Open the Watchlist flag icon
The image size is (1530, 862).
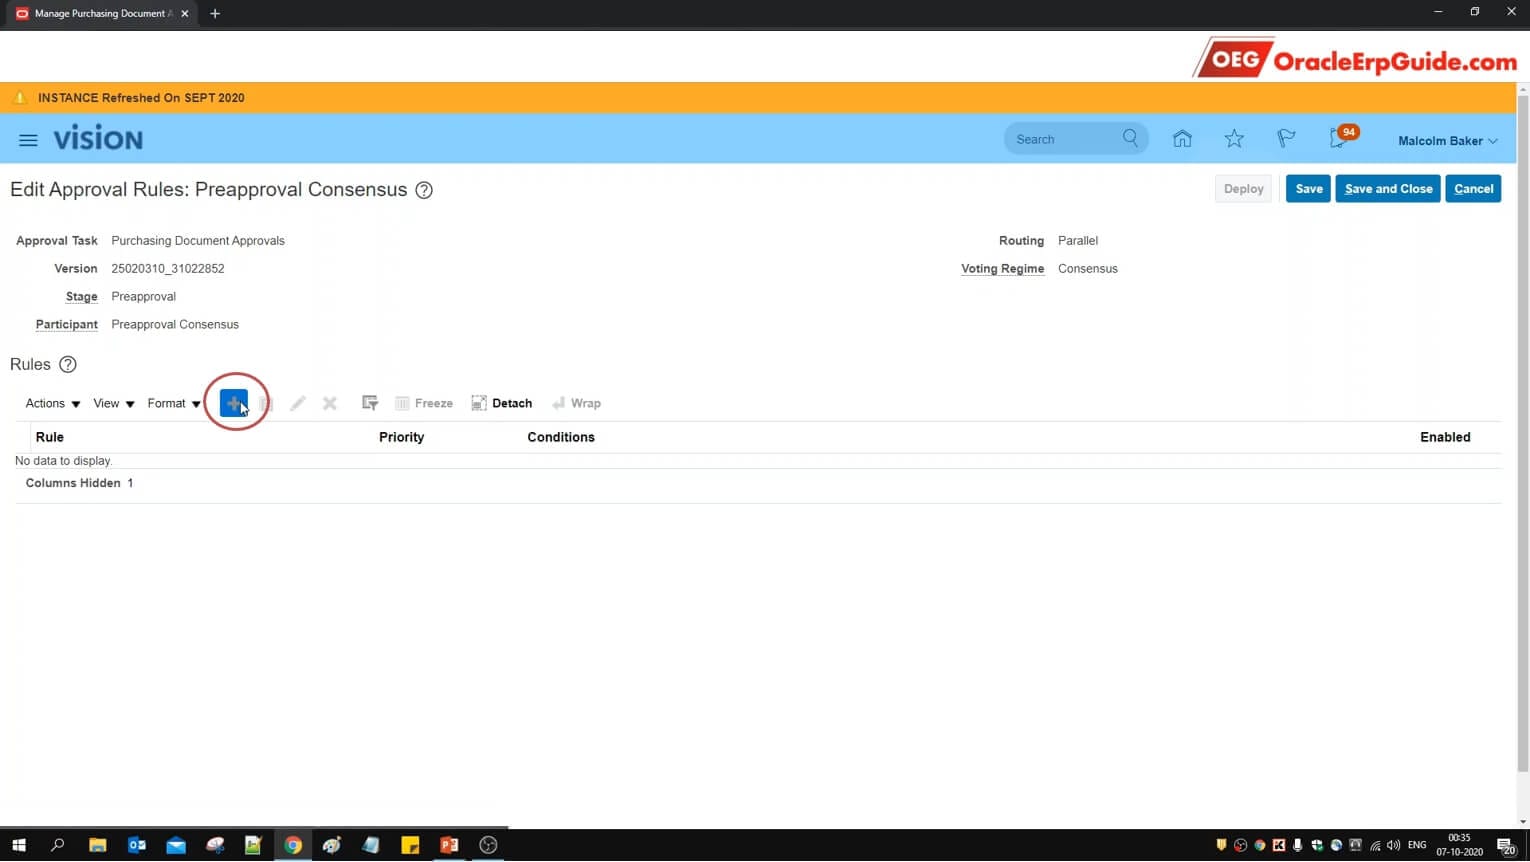coord(1286,139)
